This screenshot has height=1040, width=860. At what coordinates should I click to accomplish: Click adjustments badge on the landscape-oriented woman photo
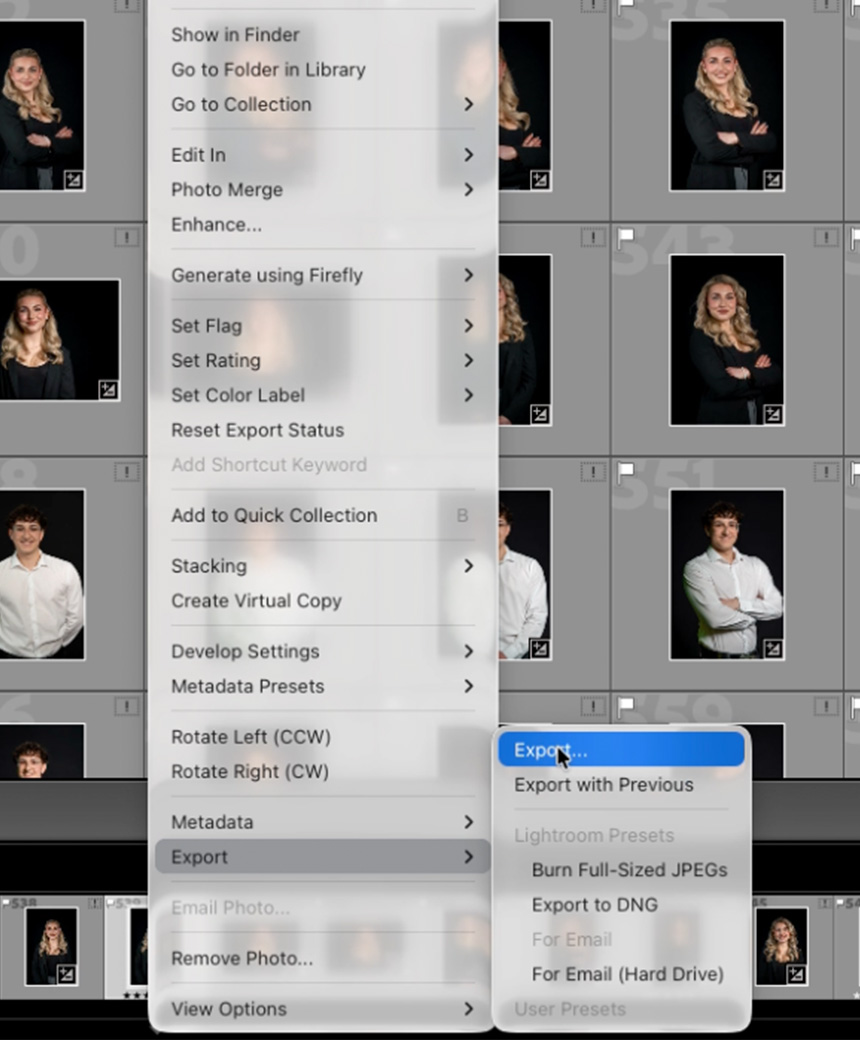point(108,389)
